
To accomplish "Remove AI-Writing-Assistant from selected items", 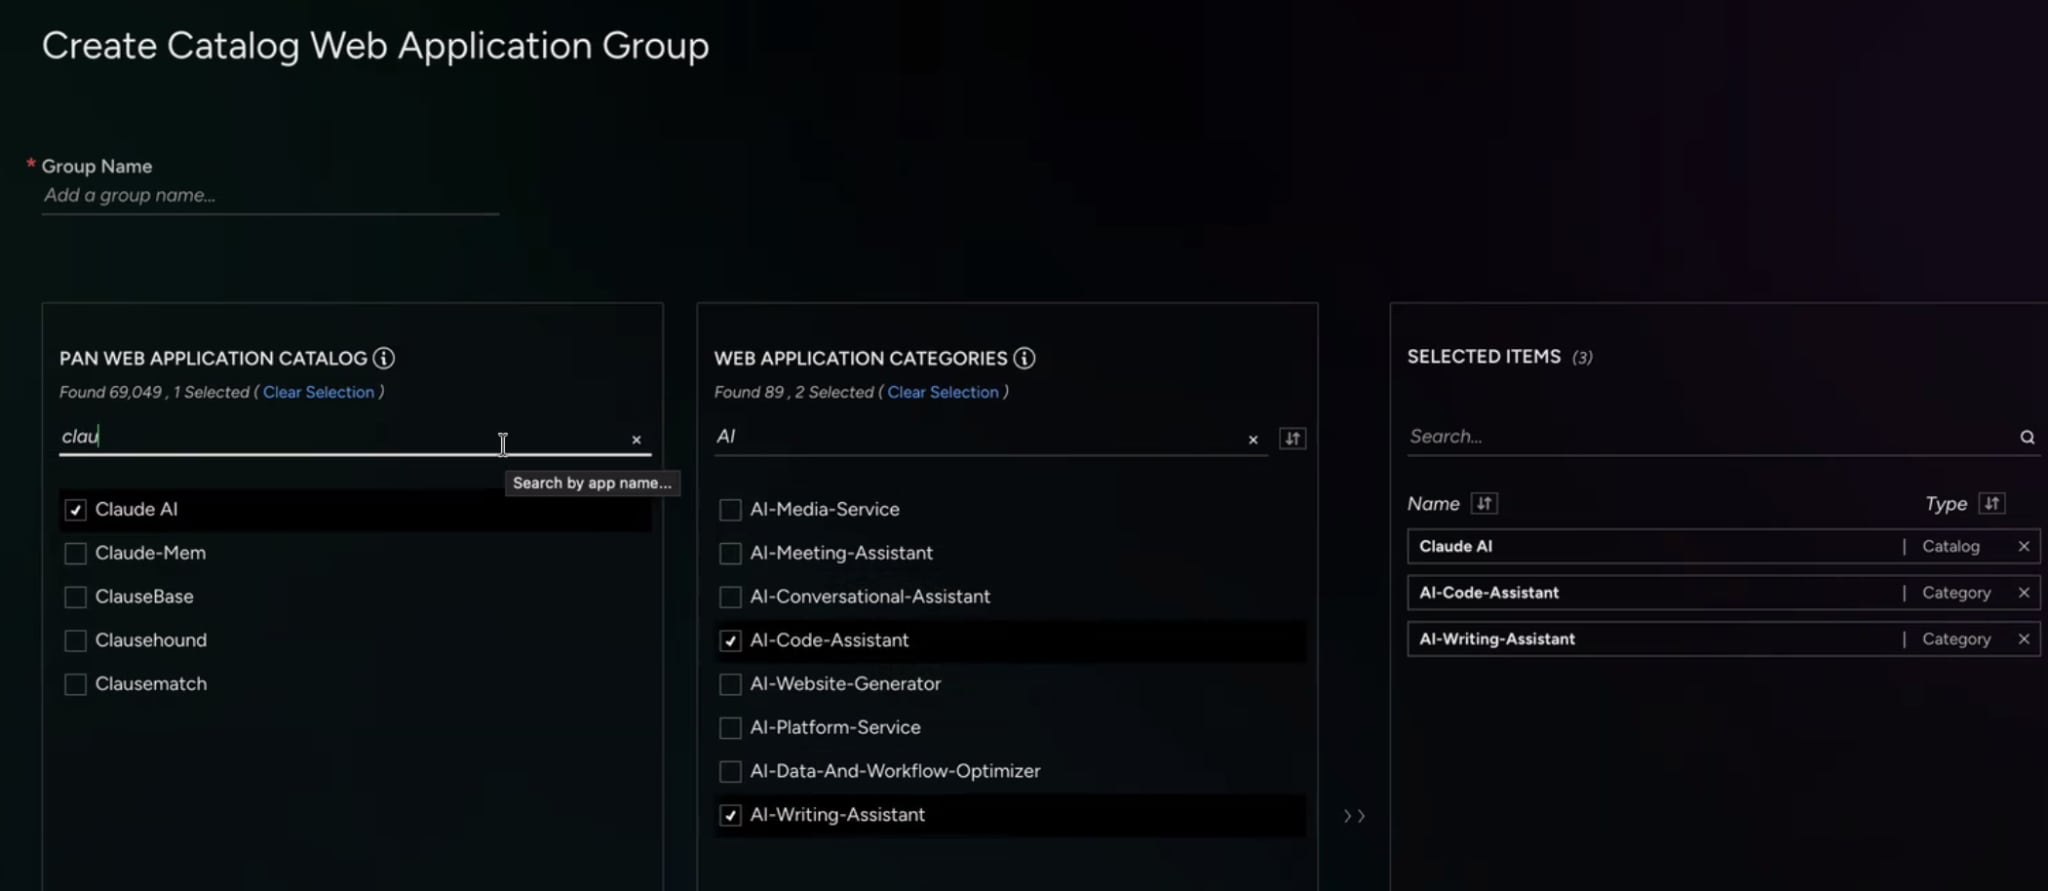I will click(2024, 639).
